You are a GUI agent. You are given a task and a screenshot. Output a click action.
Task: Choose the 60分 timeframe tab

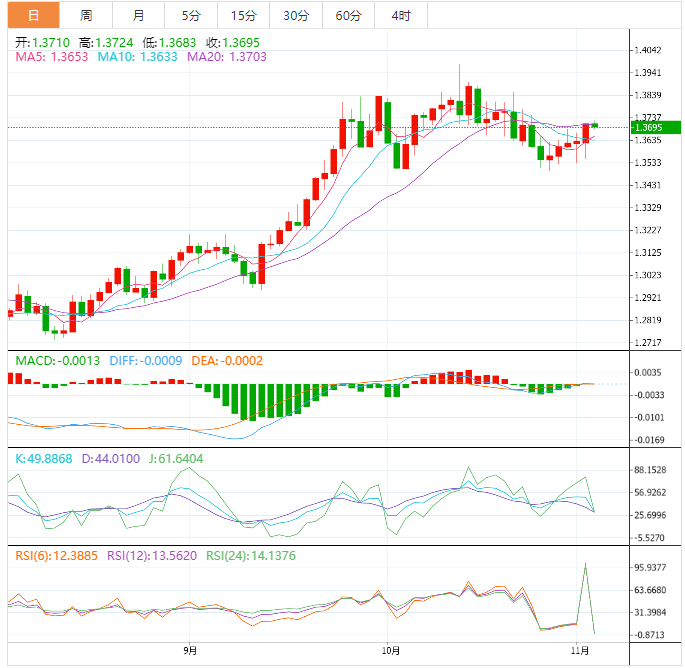[348, 15]
